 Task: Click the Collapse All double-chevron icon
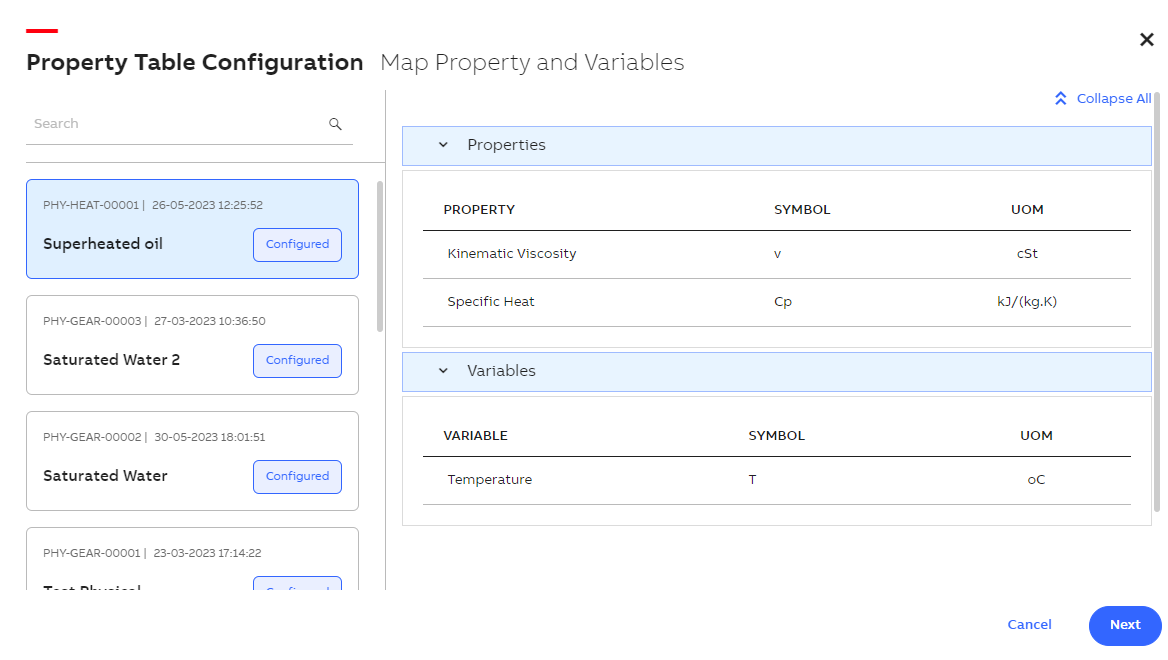(1061, 98)
